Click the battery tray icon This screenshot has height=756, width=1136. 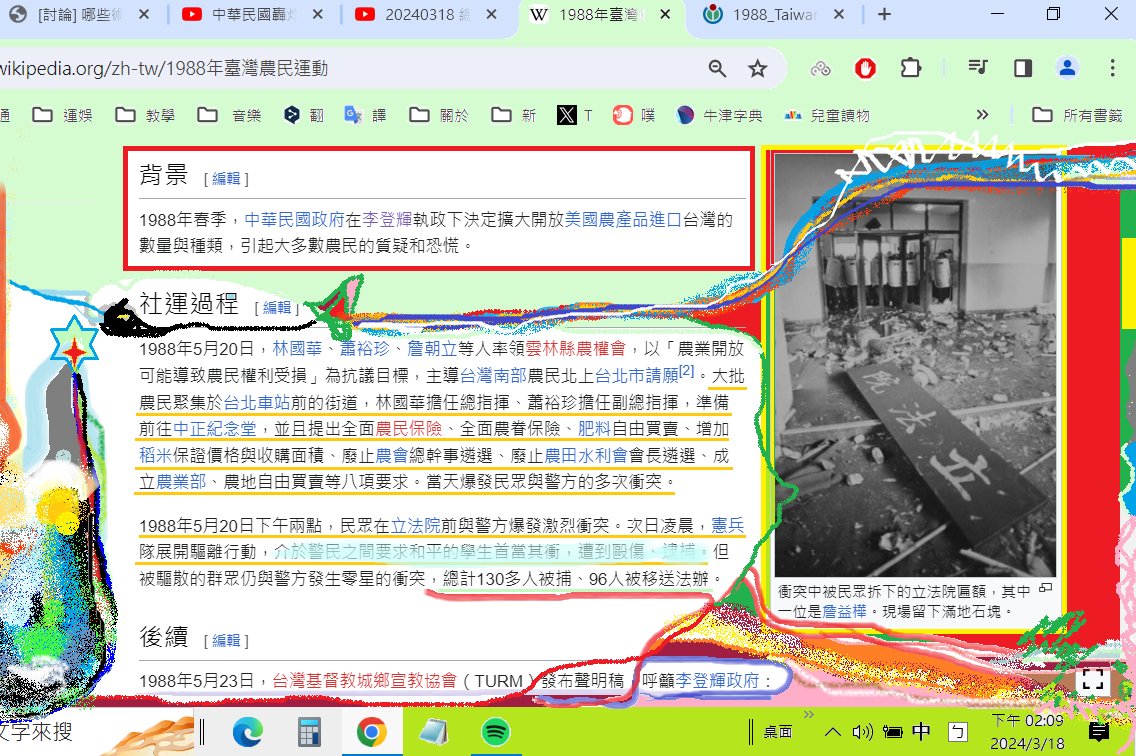(893, 732)
